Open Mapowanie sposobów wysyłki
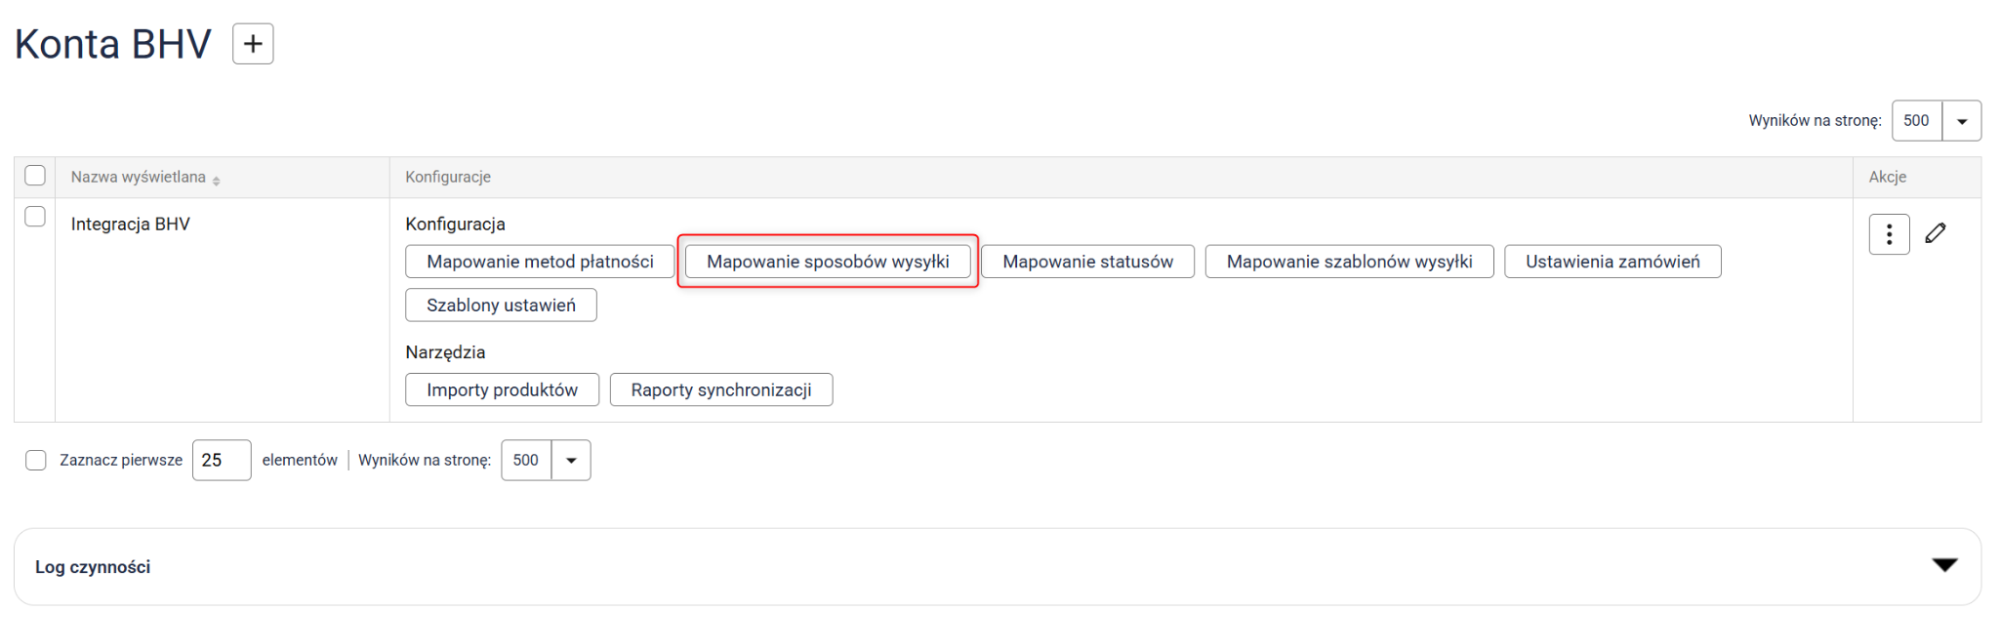 (x=827, y=262)
